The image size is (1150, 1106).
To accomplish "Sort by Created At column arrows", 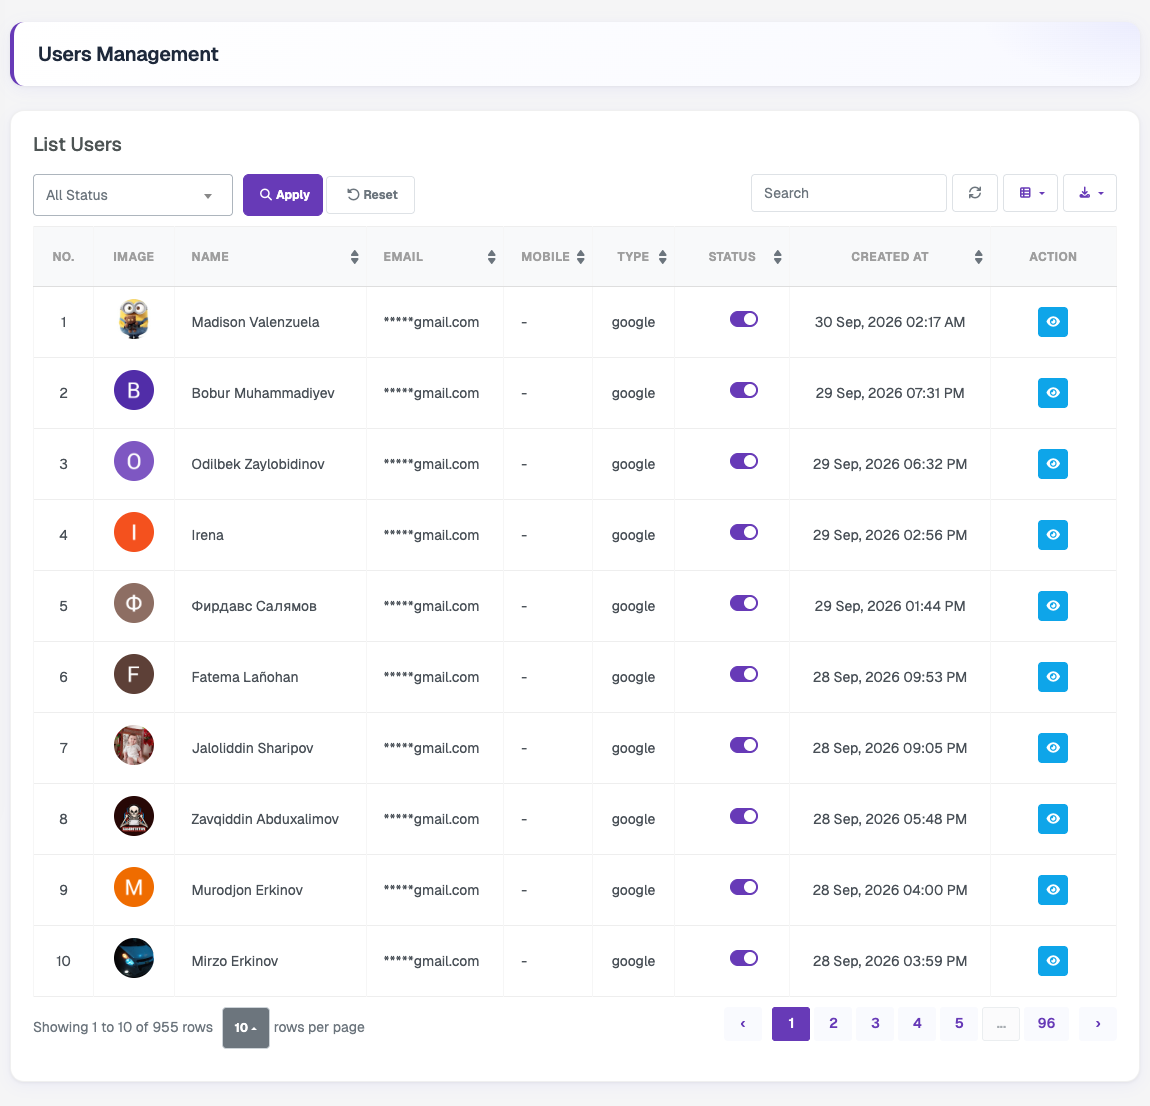I will (978, 257).
